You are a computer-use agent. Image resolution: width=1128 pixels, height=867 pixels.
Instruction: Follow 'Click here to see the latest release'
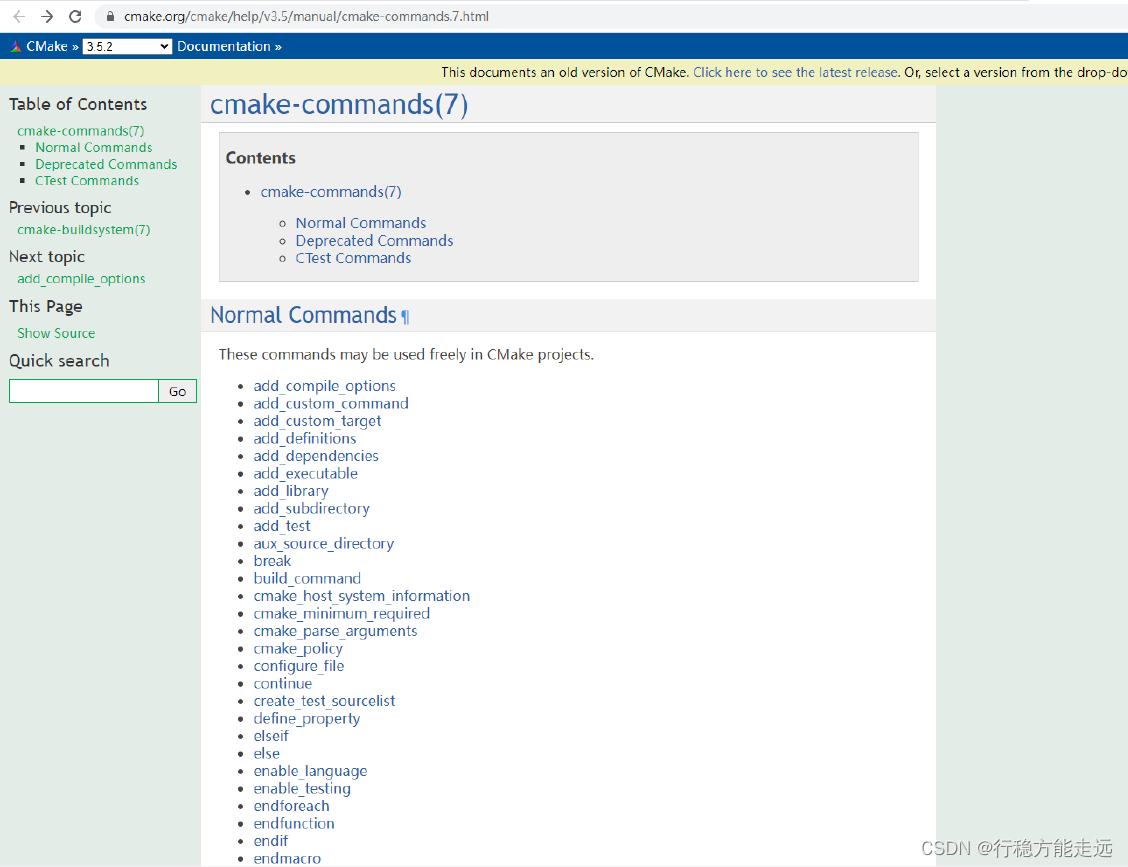click(x=795, y=72)
